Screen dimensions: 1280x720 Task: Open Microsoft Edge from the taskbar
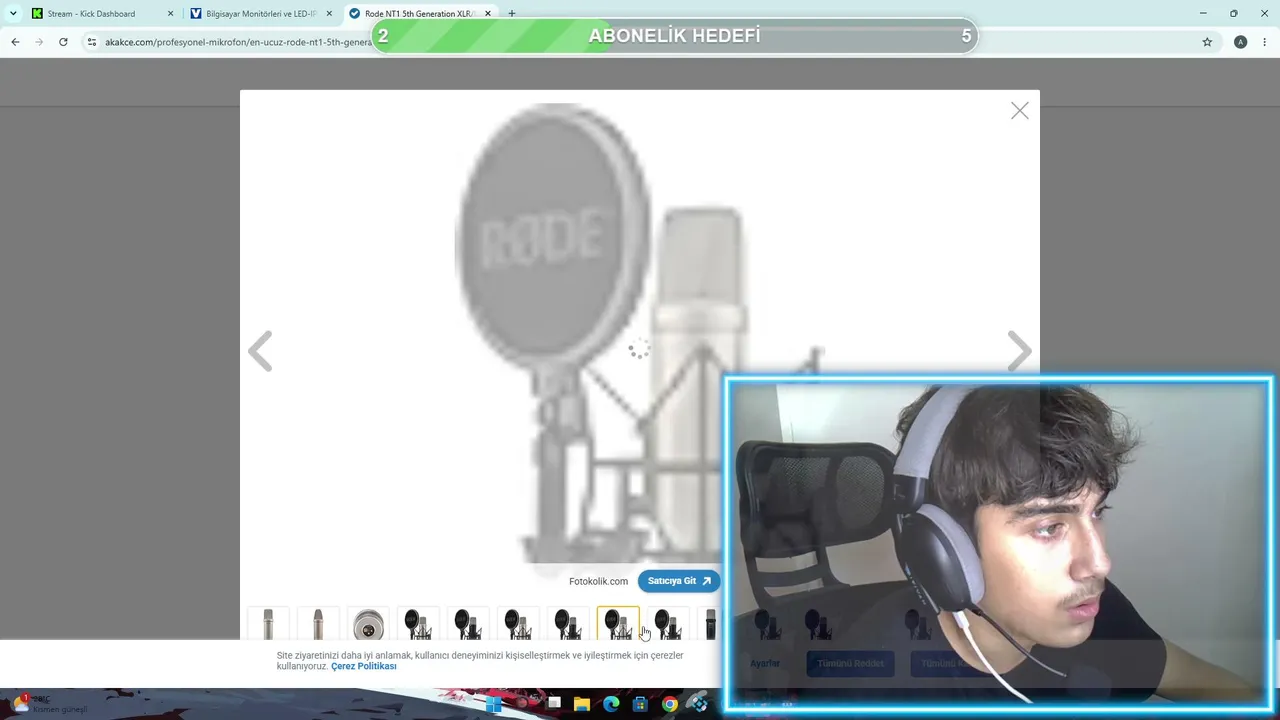click(x=611, y=704)
